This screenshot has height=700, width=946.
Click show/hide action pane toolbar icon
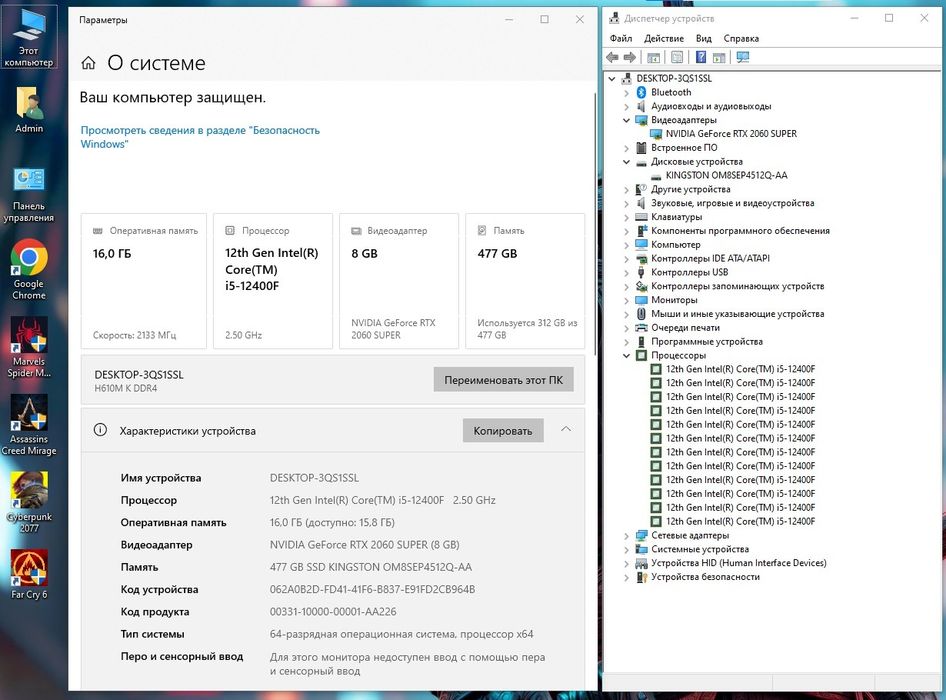point(719,57)
